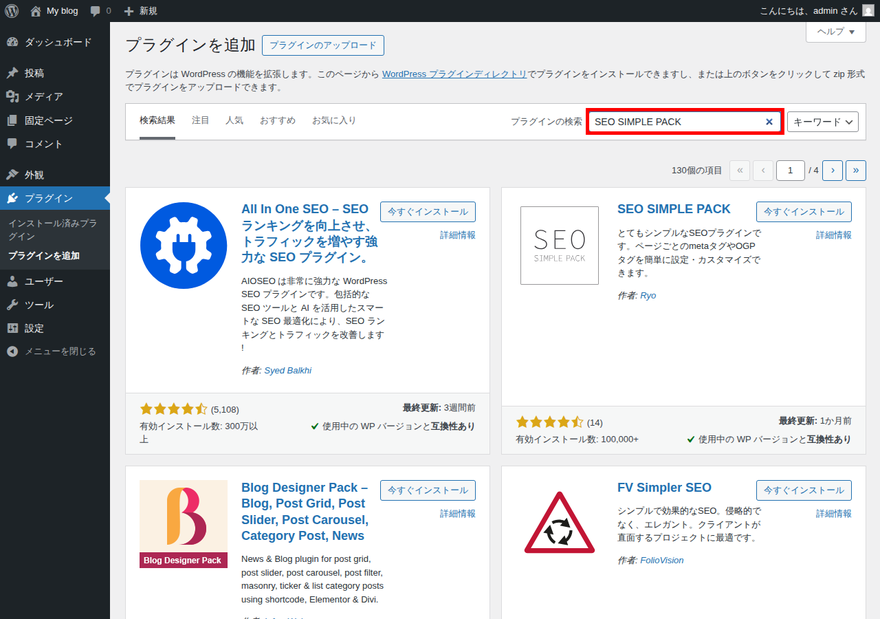Viewport: 880px width, 619px height.
Task: Install Blog Designer Pack now
Action: point(428,490)
